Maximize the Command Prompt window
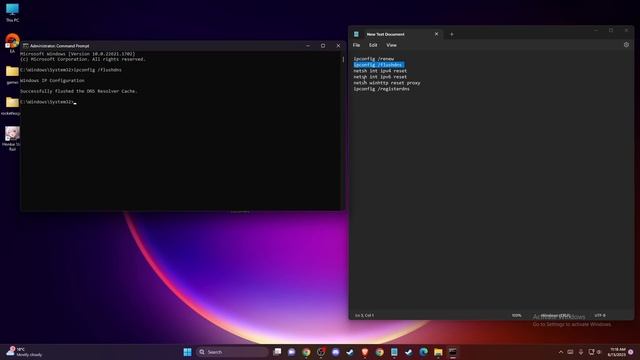 pos(323,46)
